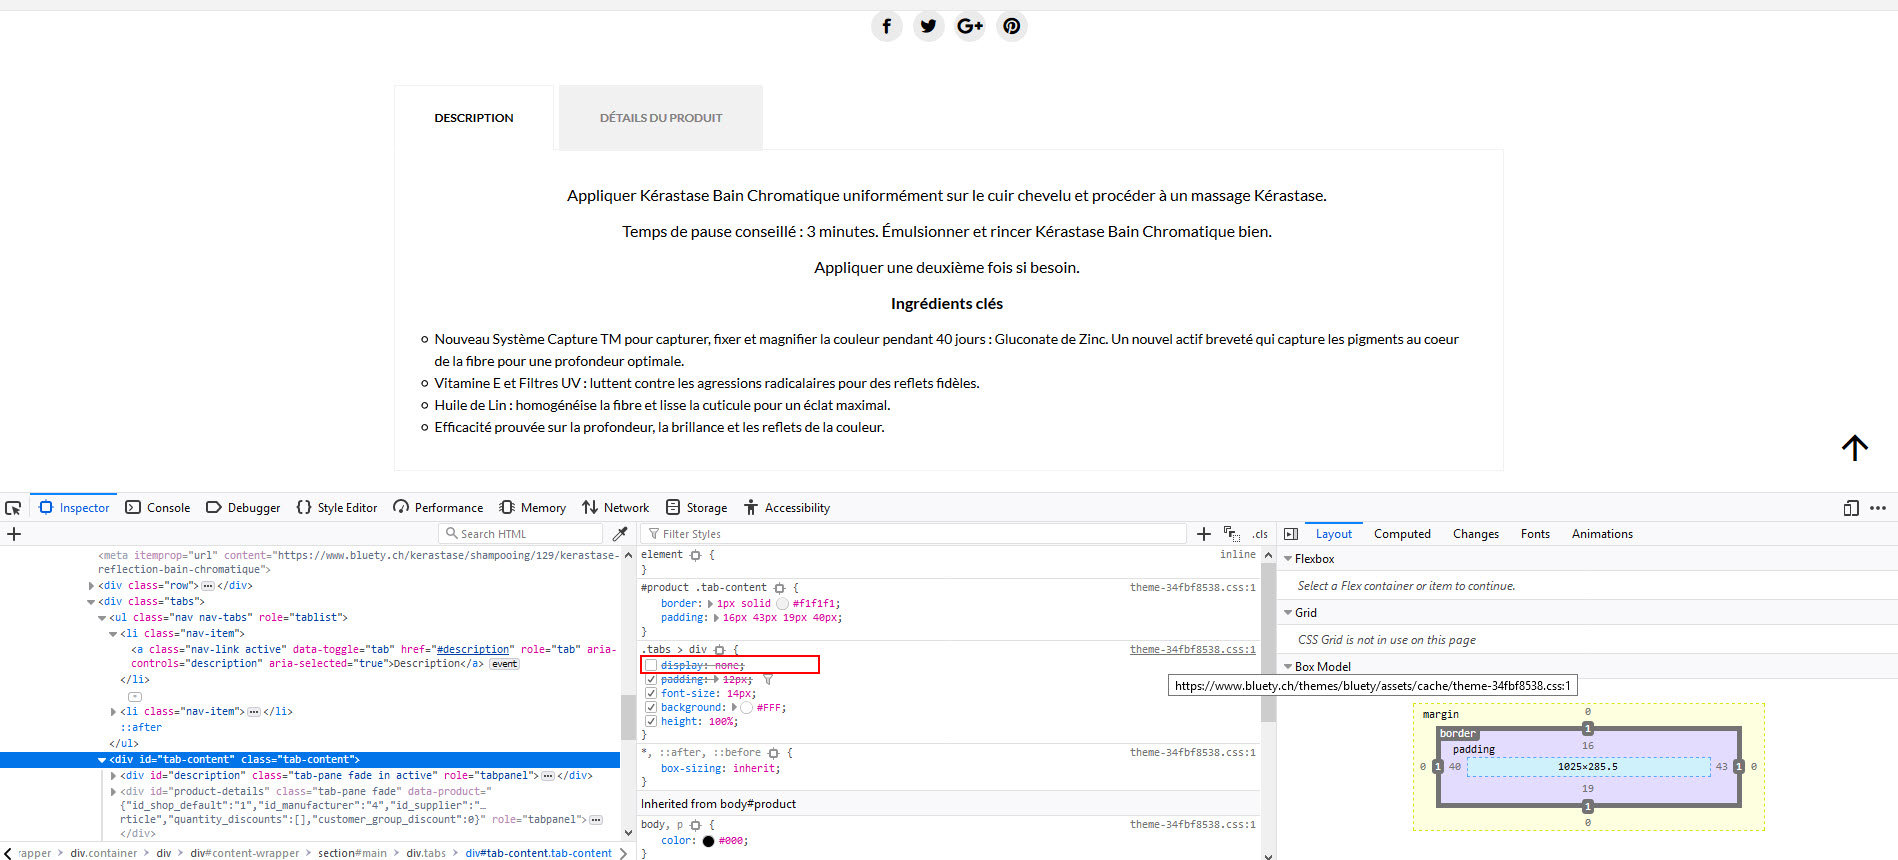Open the Computed sidebar tab
Screen dimensions: 1898x860
[1402, 534]
